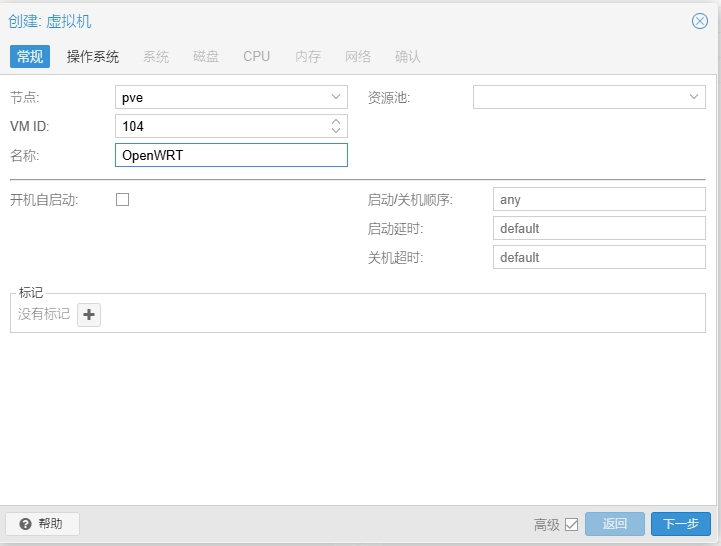Viewport: 721px width, 546px height.
Task: Focus the startup delay (启动延时) field
Action: point(599,228)
